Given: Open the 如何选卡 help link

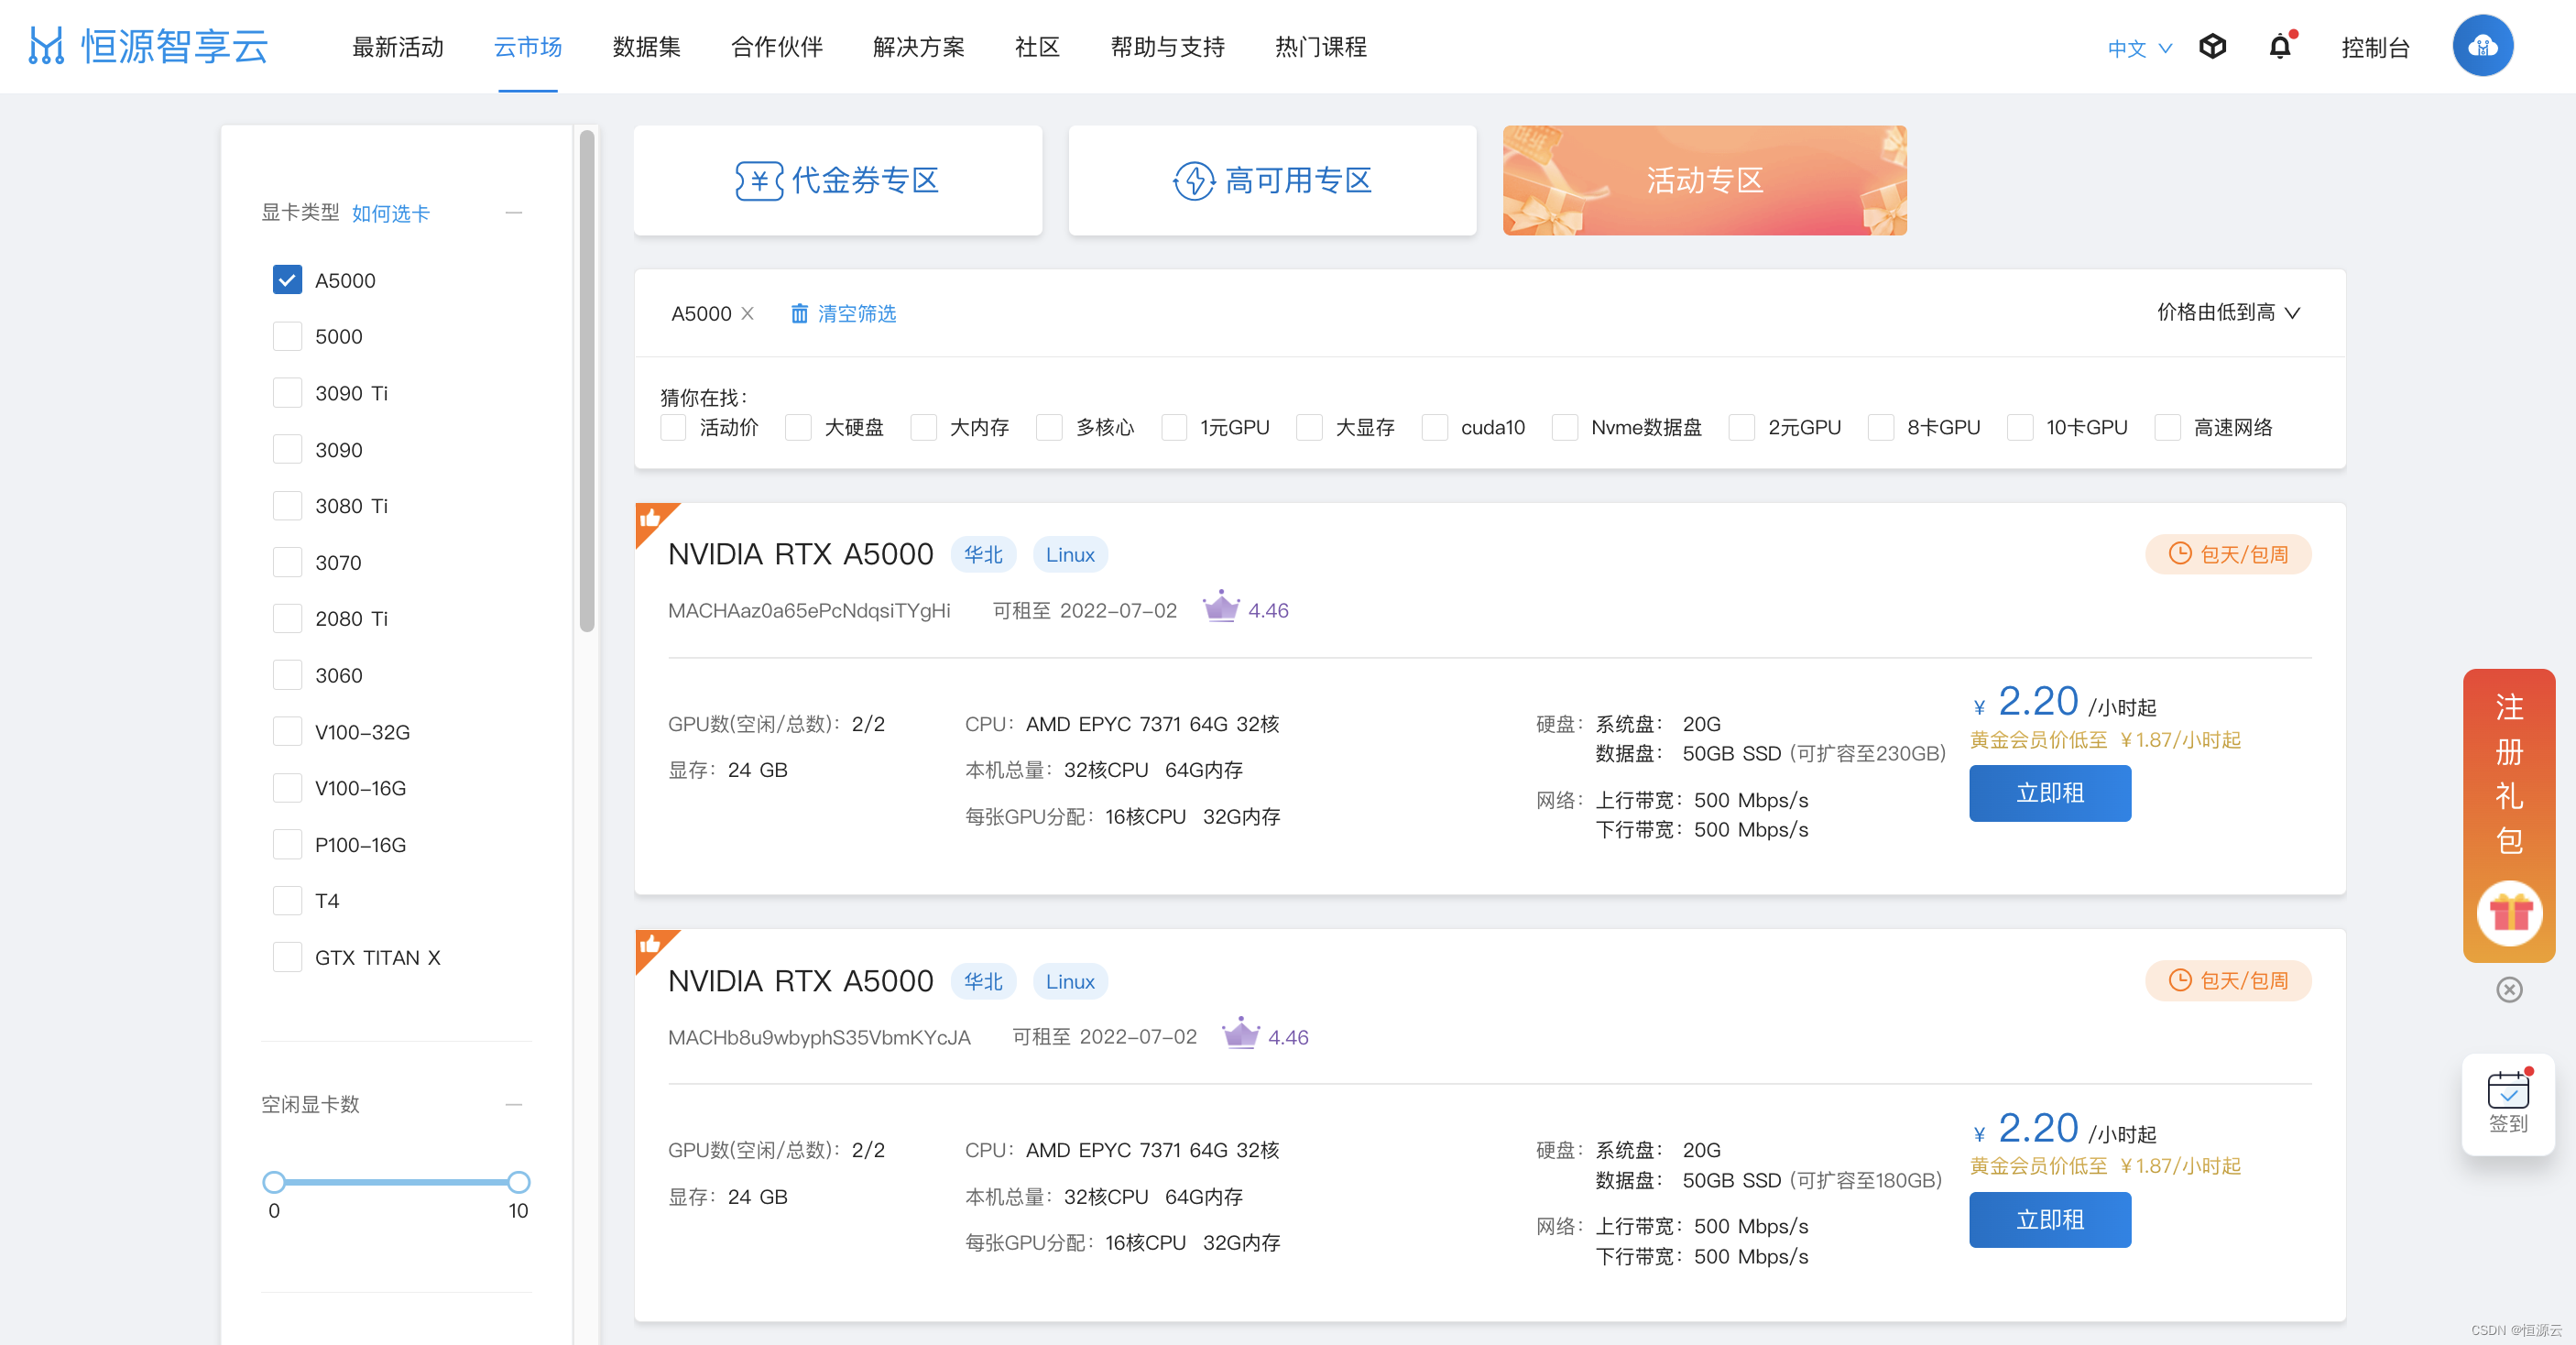Looking at the screenshot, I should [x=390, y=213].
